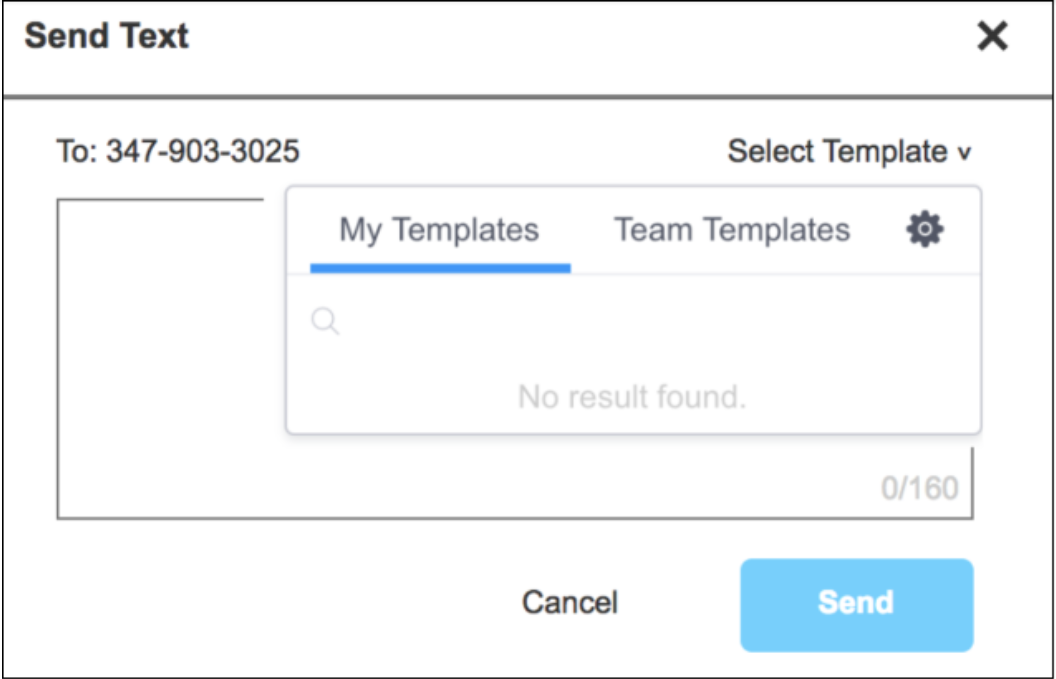The image size is (1056, 679).
Task: Click the blue underline beneath My Templates
Action: tap(440, 268)
